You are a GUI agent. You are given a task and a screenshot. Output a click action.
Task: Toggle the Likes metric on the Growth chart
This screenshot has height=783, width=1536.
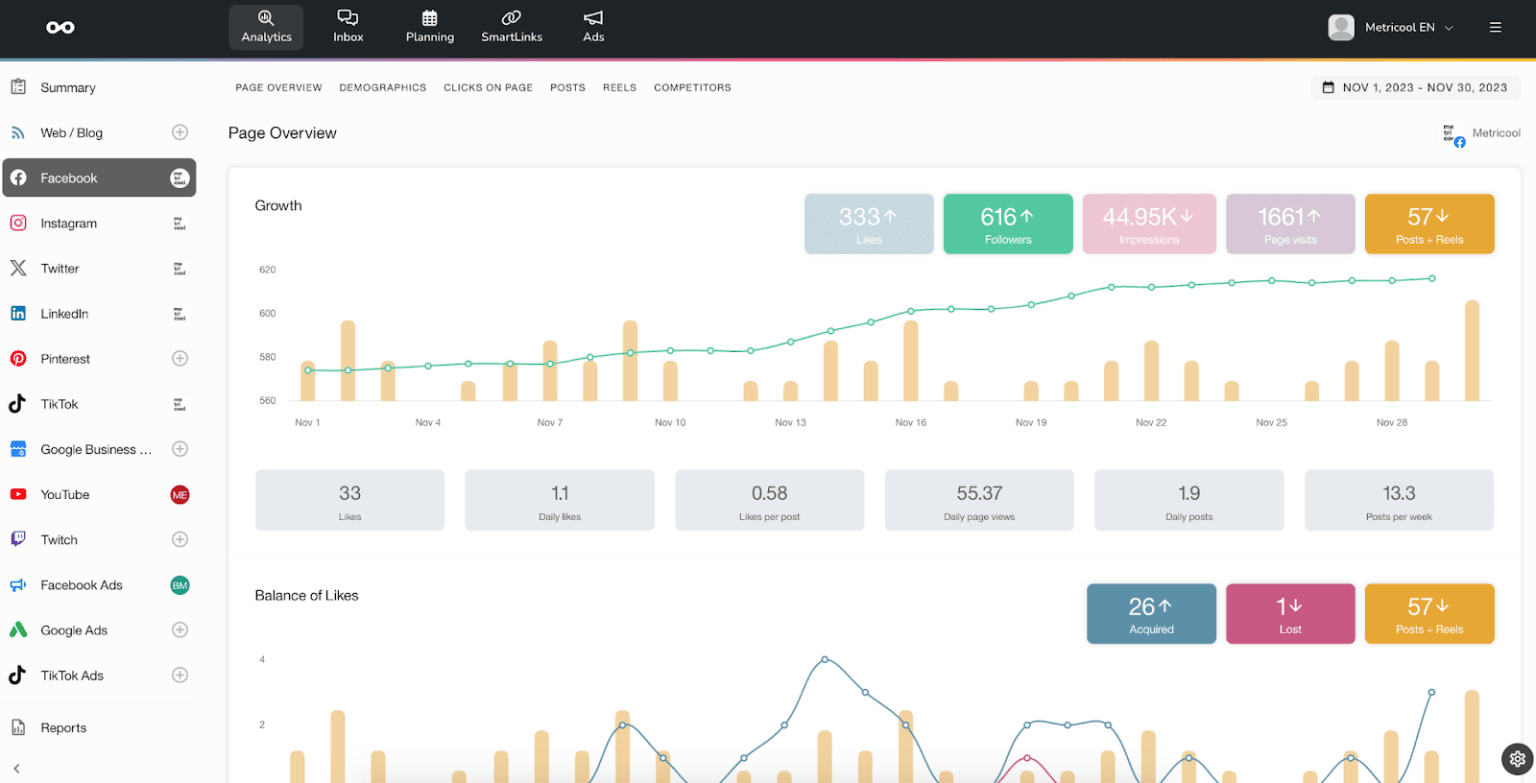point(868,223)
